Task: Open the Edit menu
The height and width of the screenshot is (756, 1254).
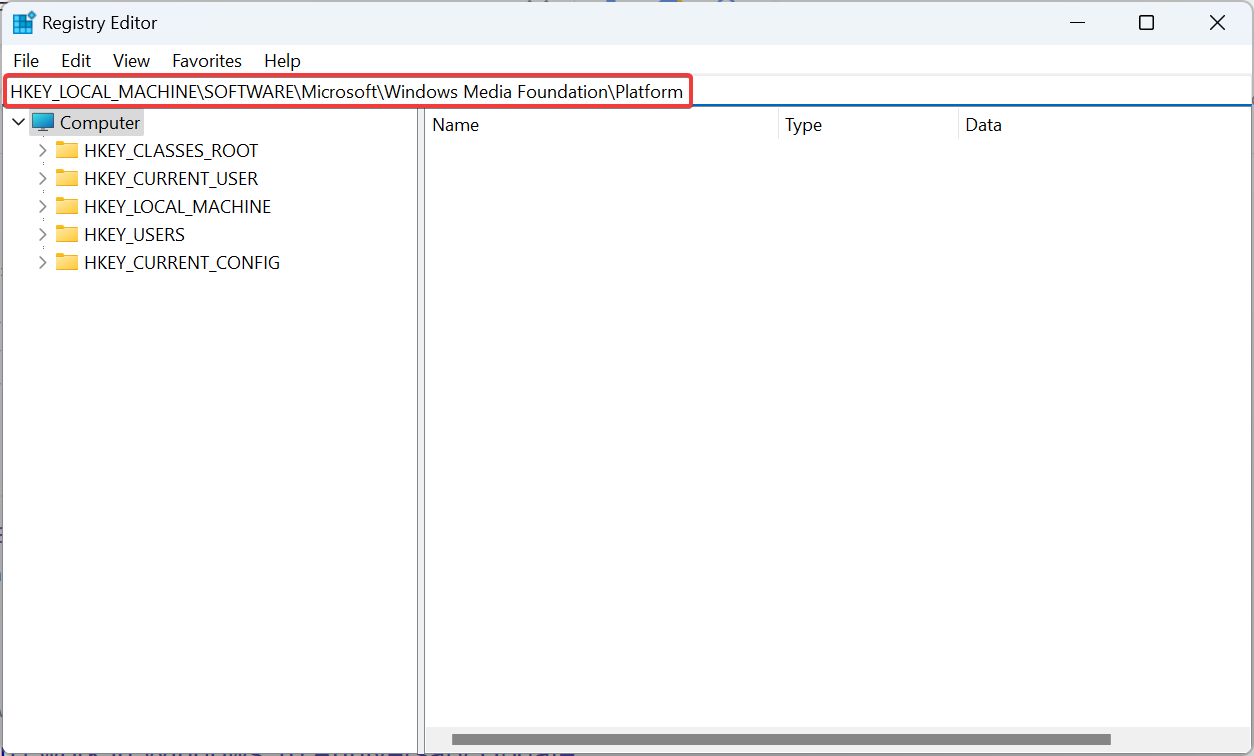Action: [x=76, y=61]
